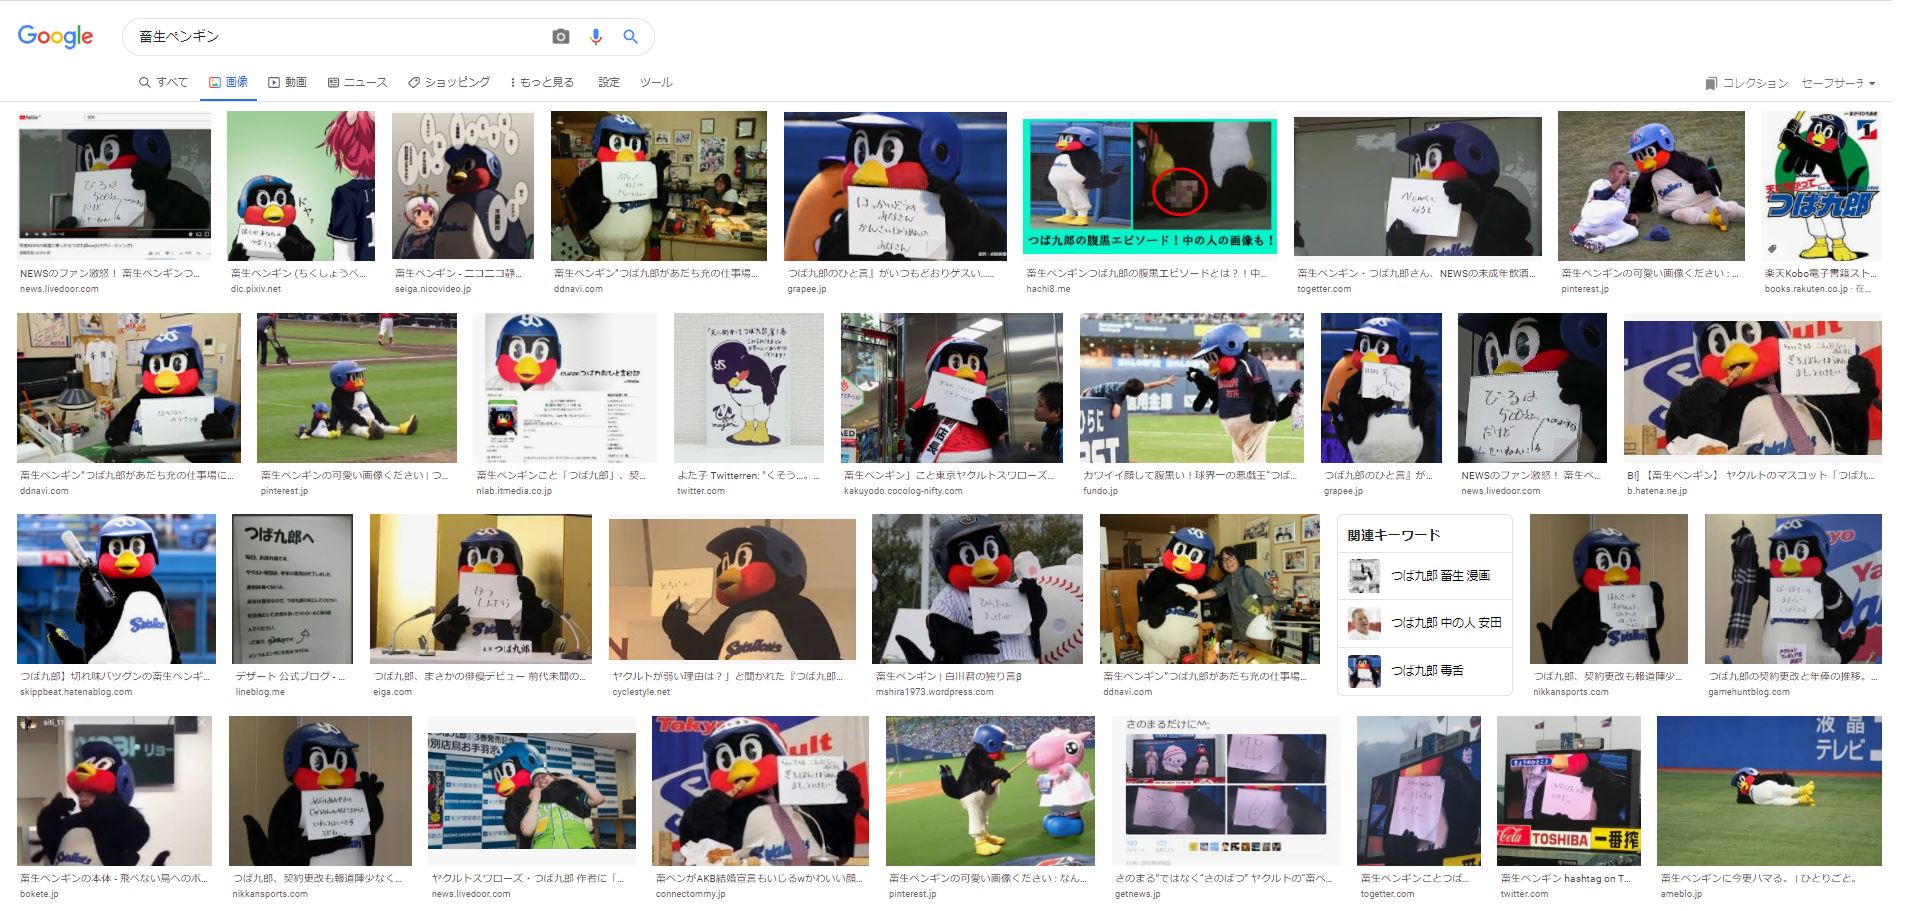
Task: Switch to the すべて tab
Action: coord(164,82)
